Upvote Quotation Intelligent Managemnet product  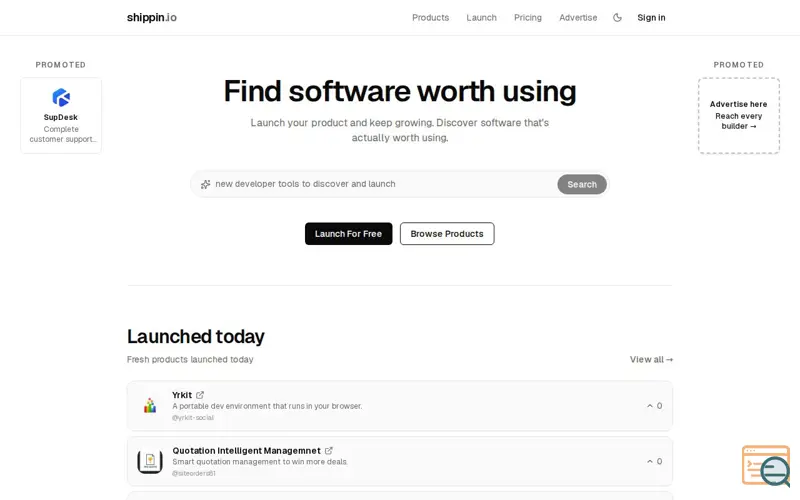coord(654,461)
